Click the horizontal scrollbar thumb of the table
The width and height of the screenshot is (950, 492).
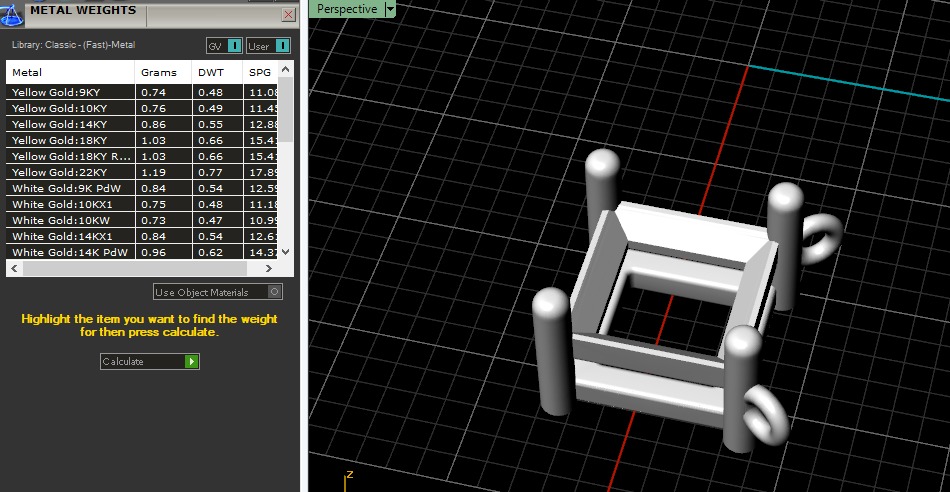point(135,268)
